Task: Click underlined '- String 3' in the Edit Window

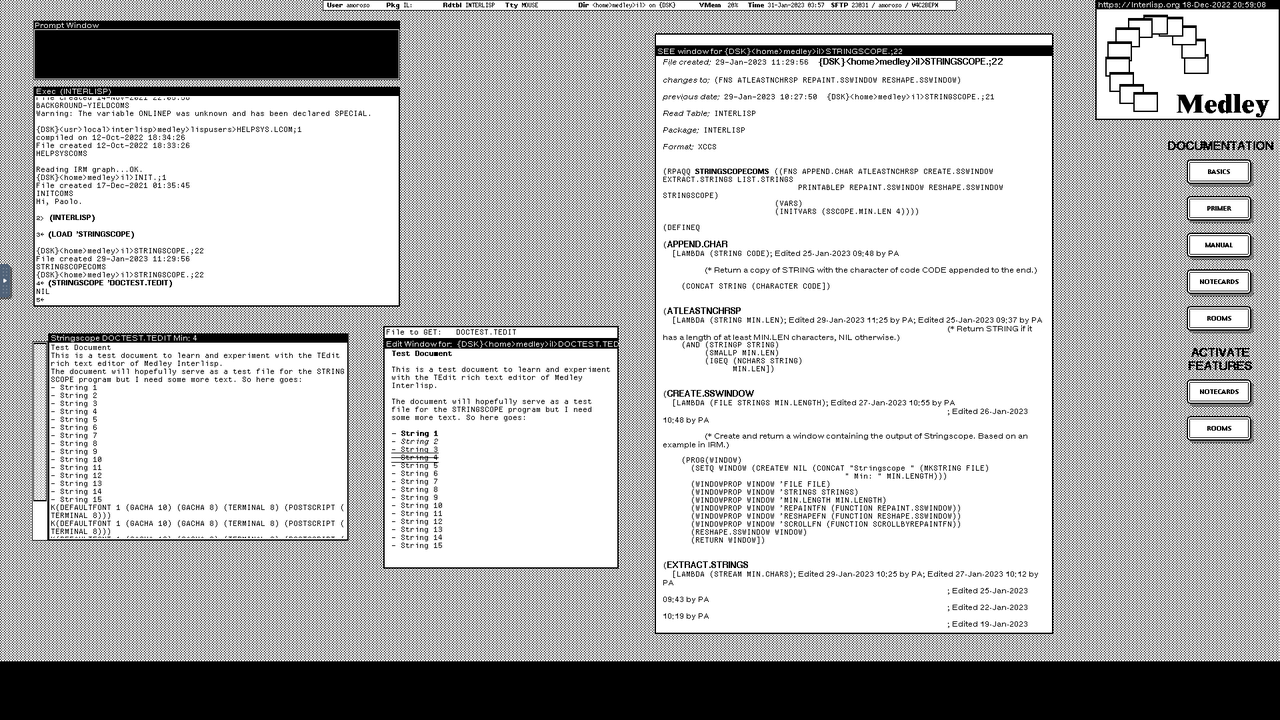Action: pos(415,450)
